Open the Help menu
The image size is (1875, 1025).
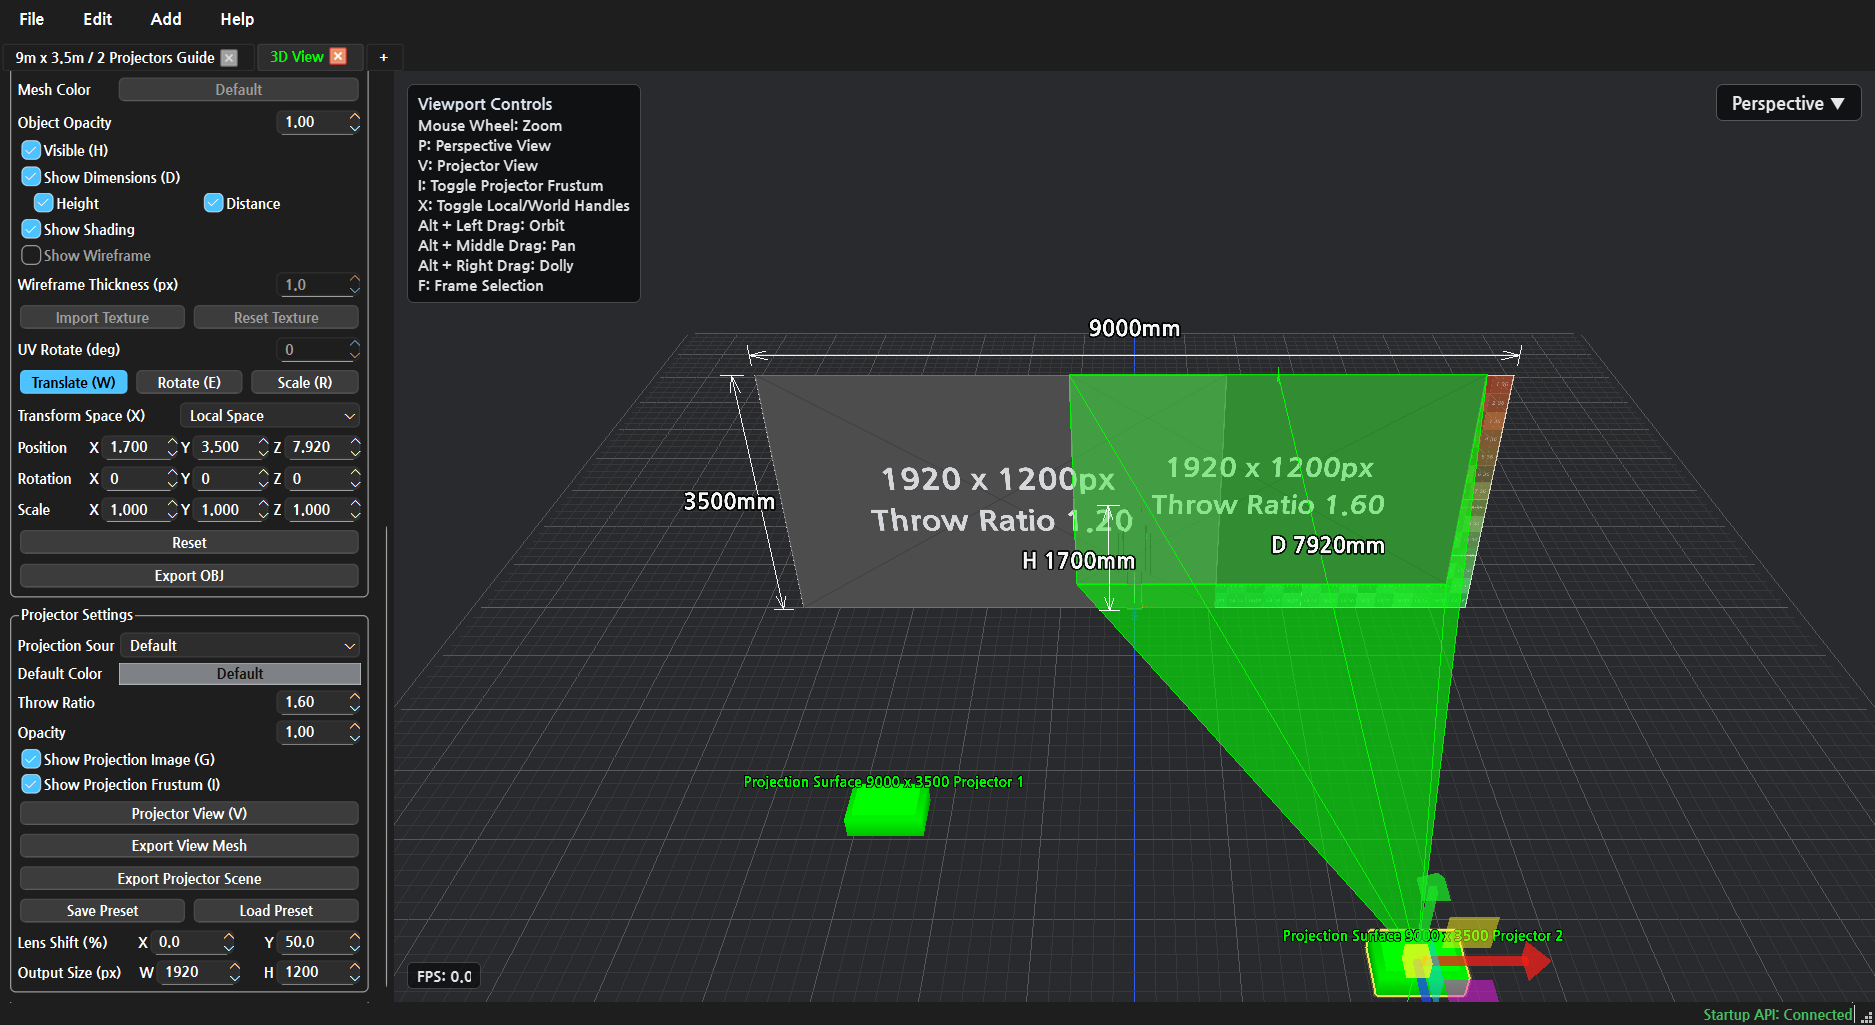[237, 19]
